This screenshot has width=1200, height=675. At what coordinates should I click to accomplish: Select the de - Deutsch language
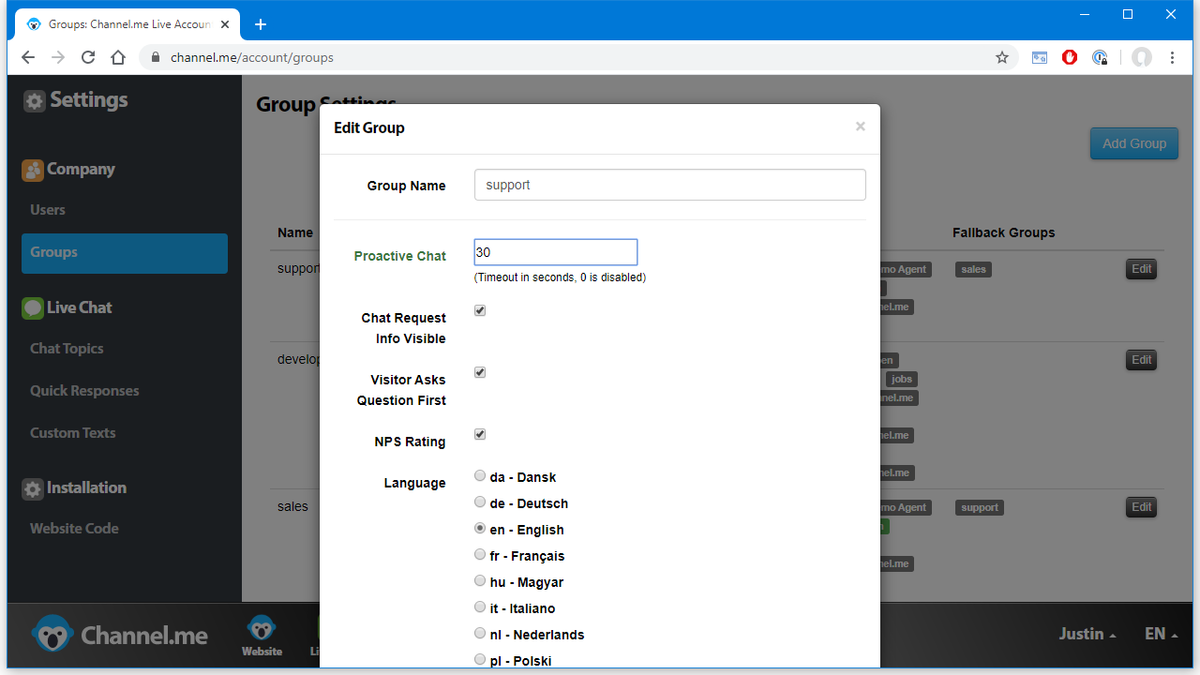(x=480, y=502)
